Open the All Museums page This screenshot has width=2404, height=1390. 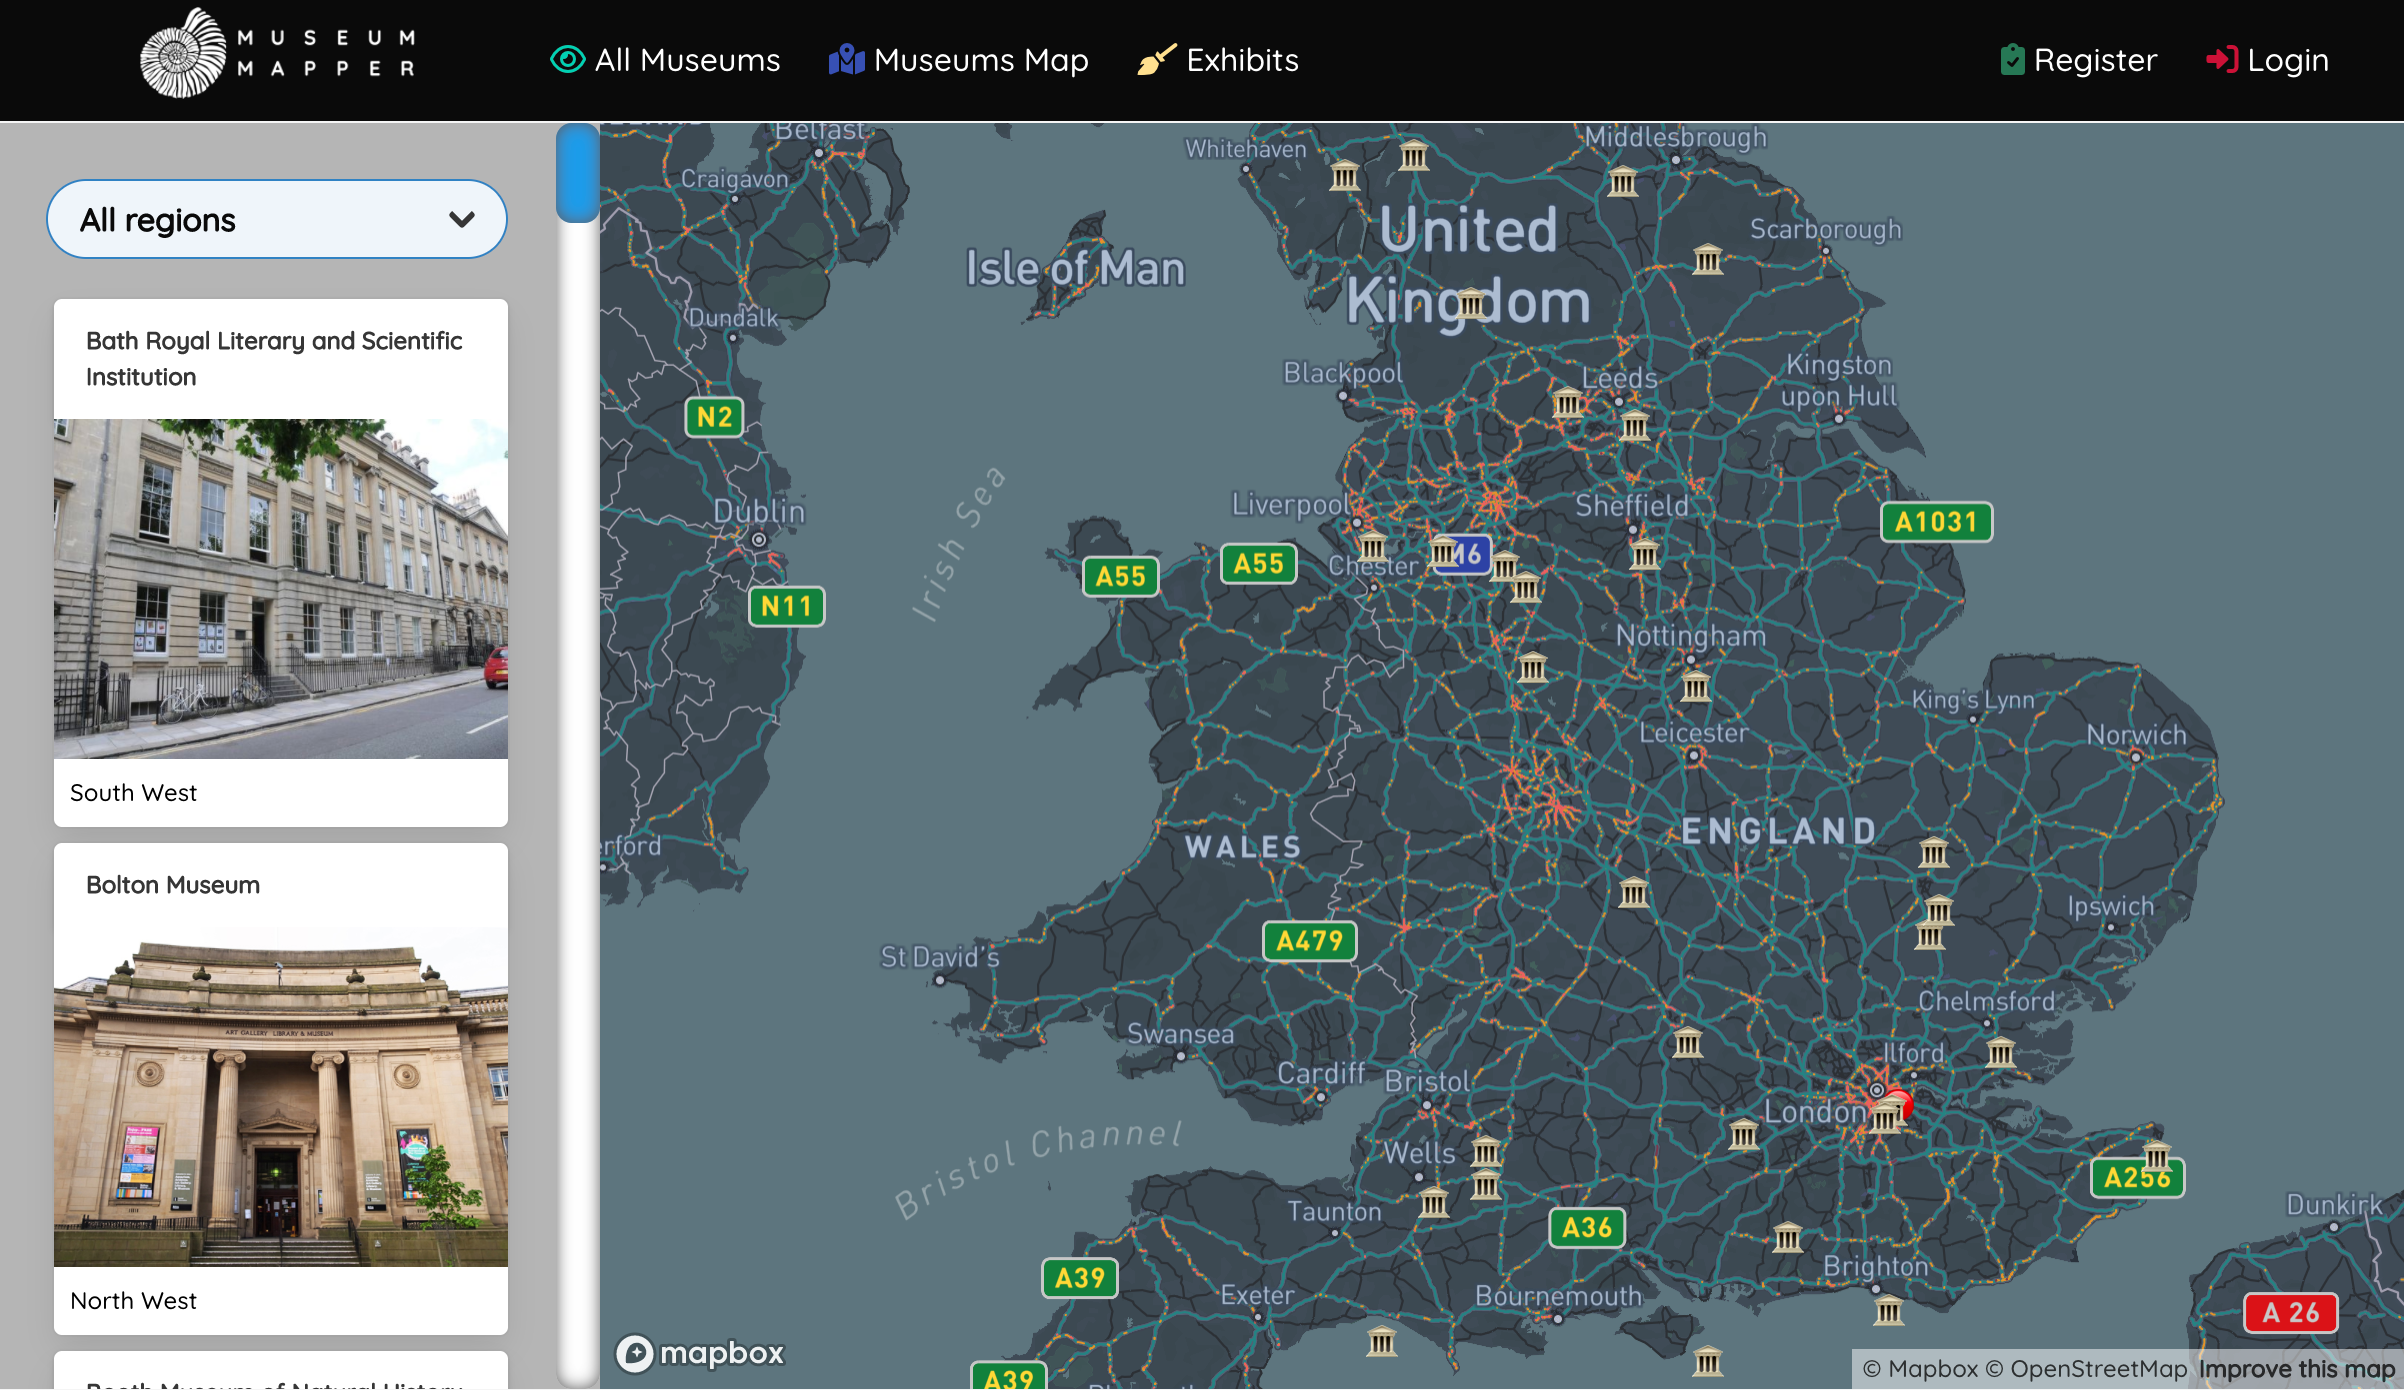tap(665, 60)
